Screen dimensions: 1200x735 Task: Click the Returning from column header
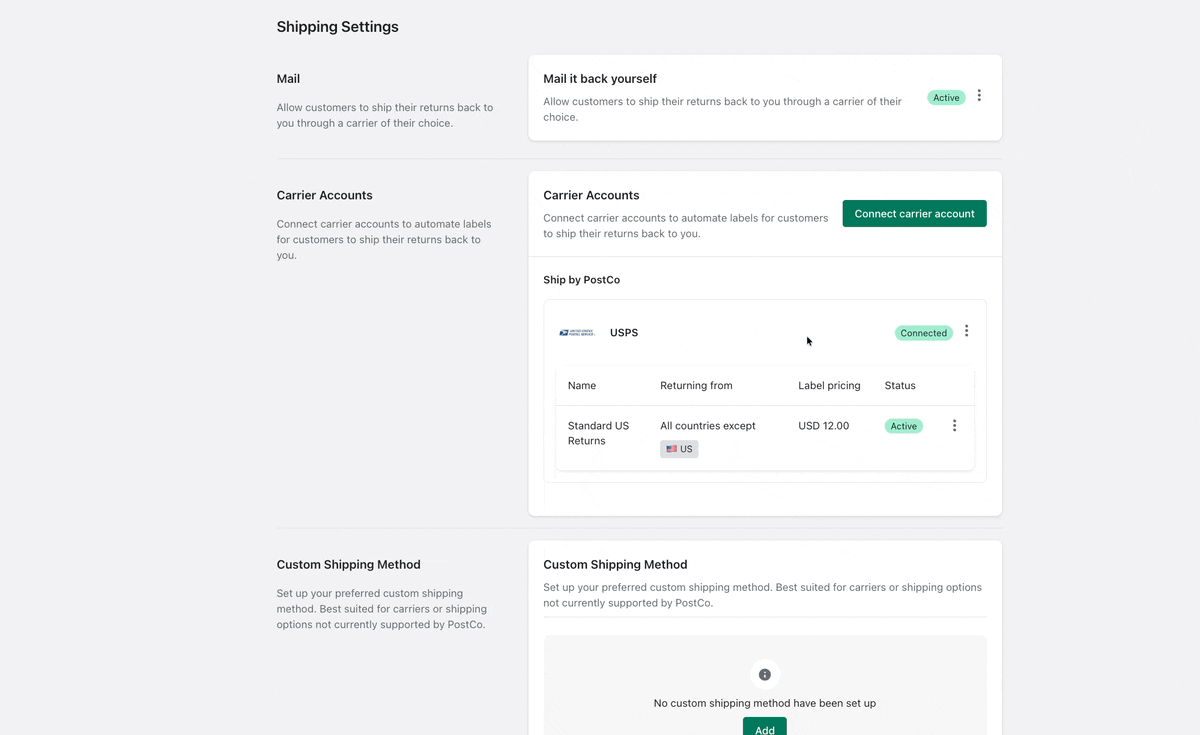tap(696, 385)
